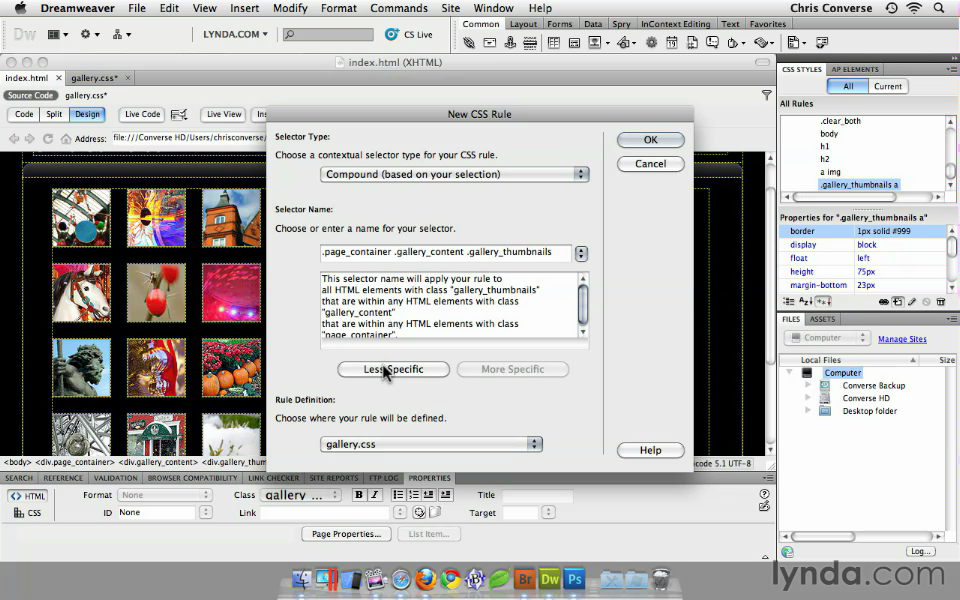Viewport: 960px width, 600px height.
Task: Click the Comment insert icon
Action: 712,43
